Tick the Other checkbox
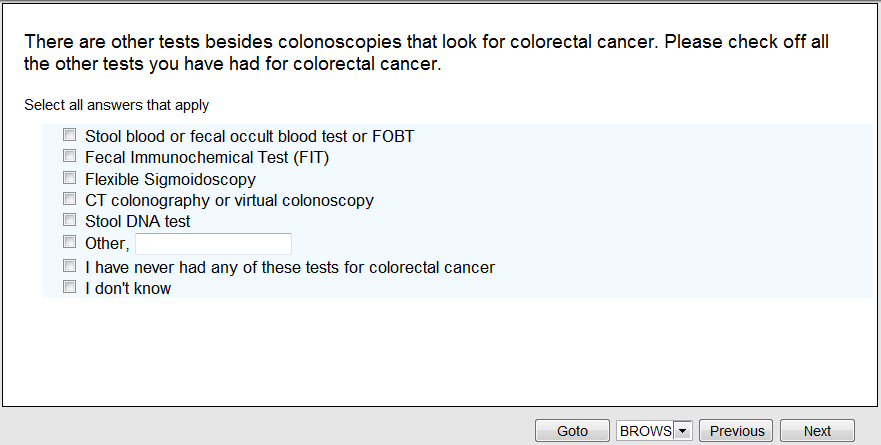Image resolution: width=881 pixels, height=445 pixels. 69,243
